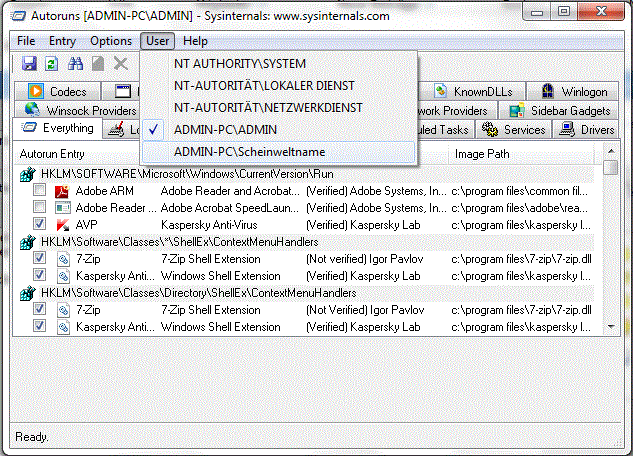Image resolution: width=633 pixels, height=456 pixels.
Task: Click the scroll down arrow
Action: point(611,327)
